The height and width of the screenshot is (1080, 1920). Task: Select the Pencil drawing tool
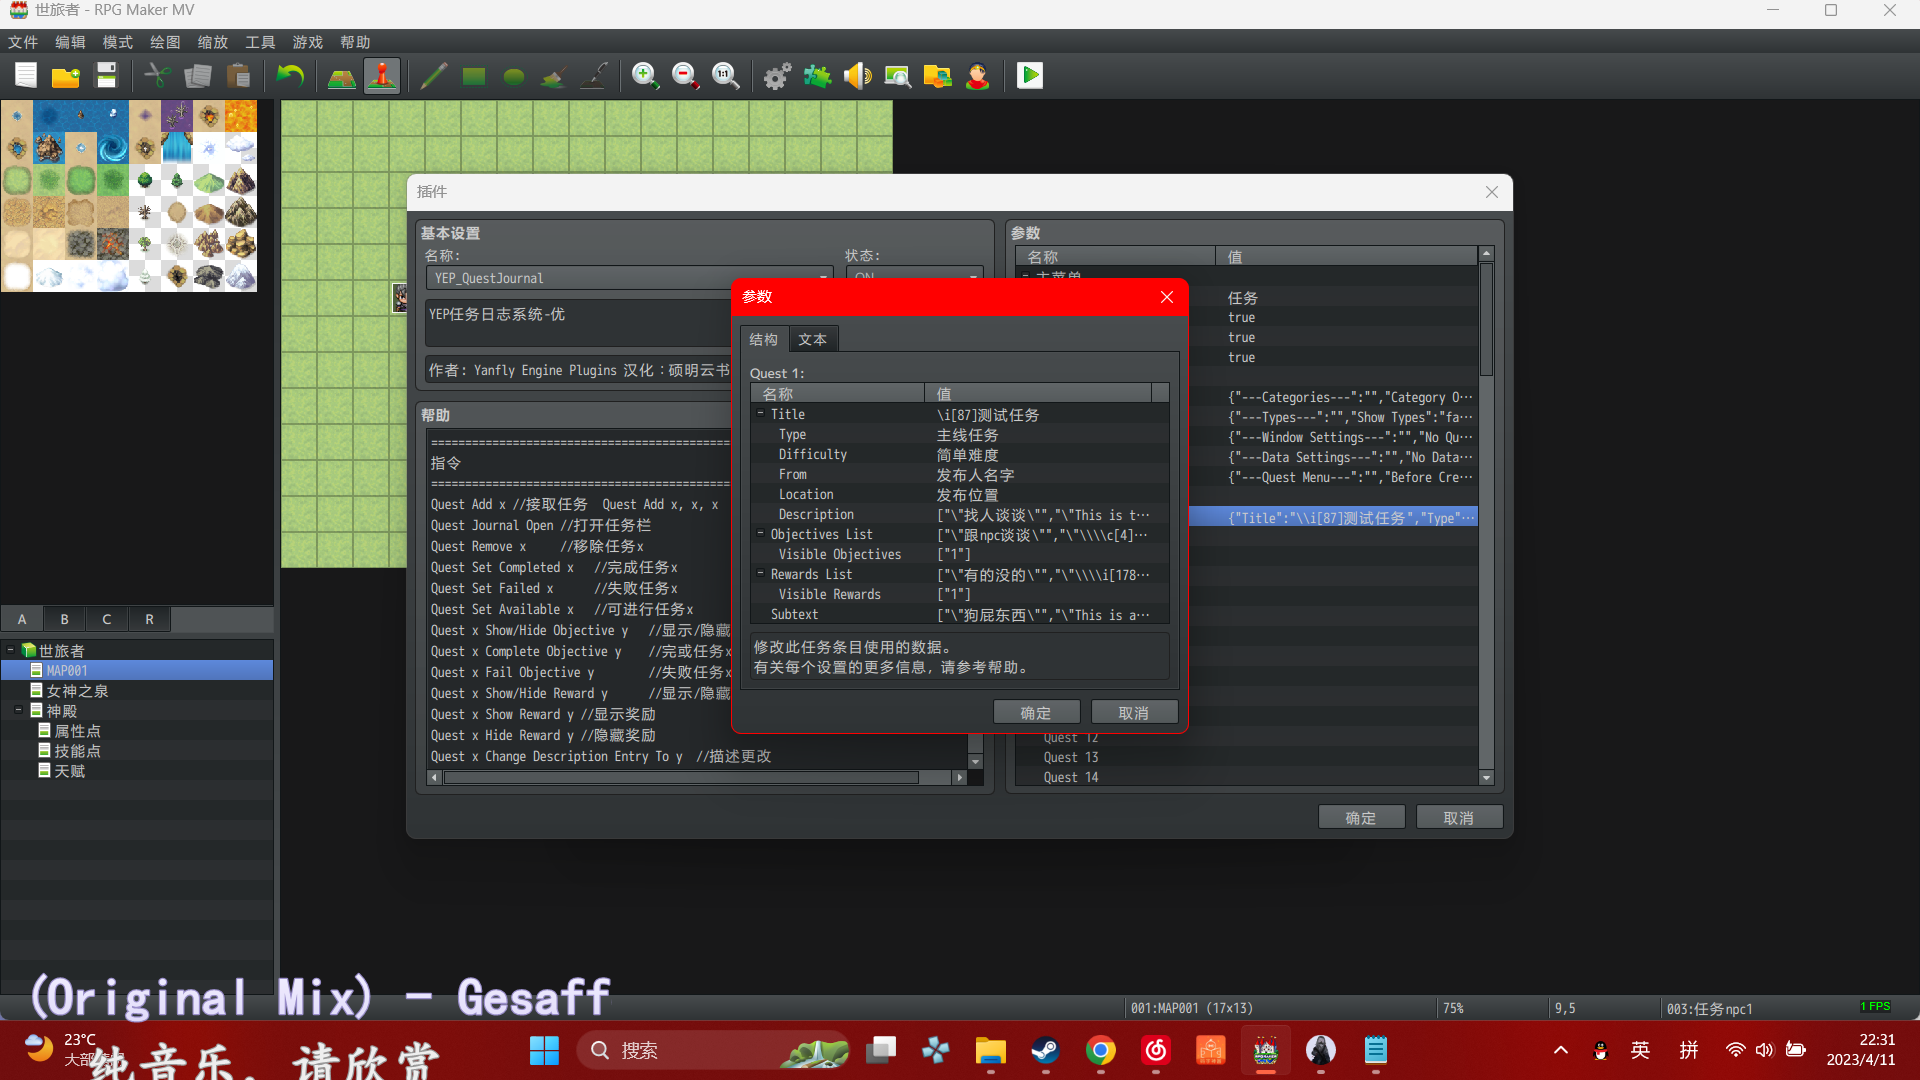[x=433, y=76]
